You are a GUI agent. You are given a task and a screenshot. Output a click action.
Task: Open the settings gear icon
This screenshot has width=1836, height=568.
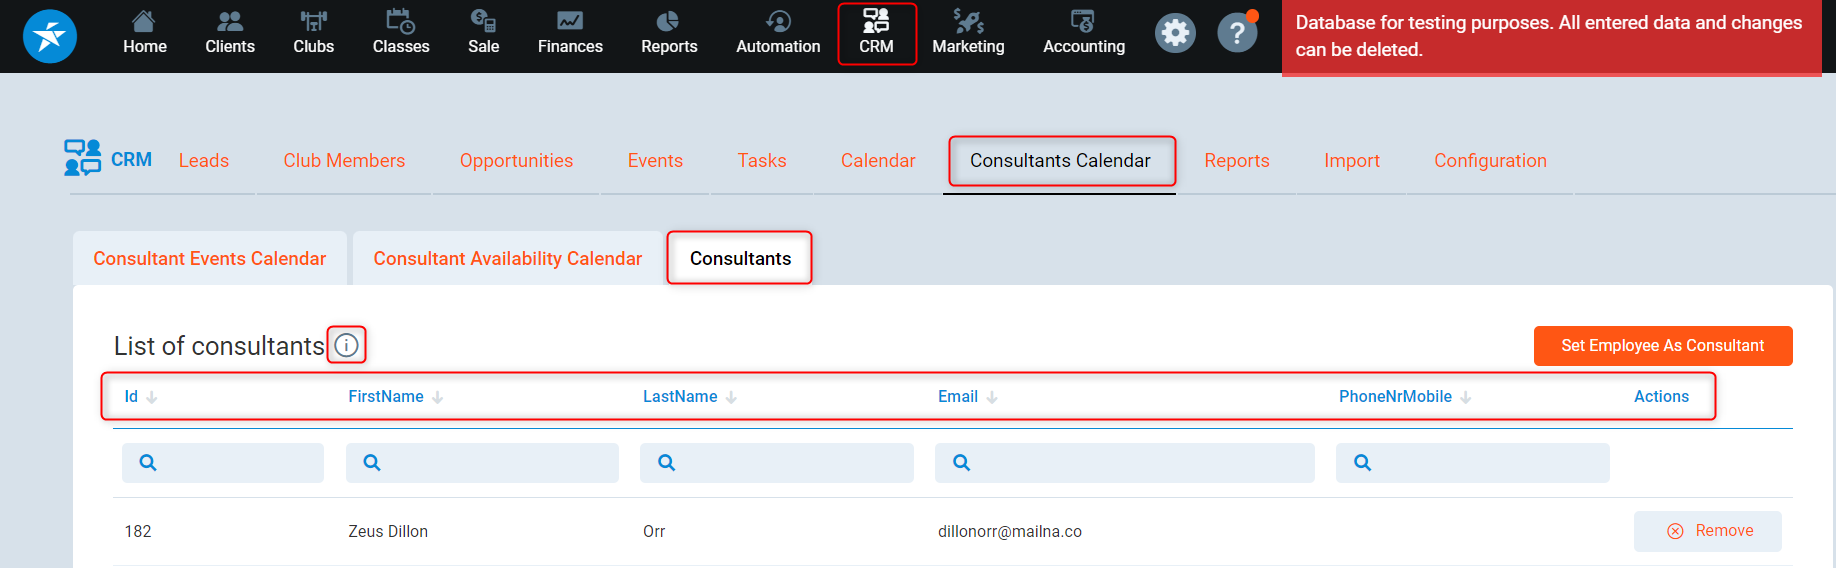point(1175,34)
